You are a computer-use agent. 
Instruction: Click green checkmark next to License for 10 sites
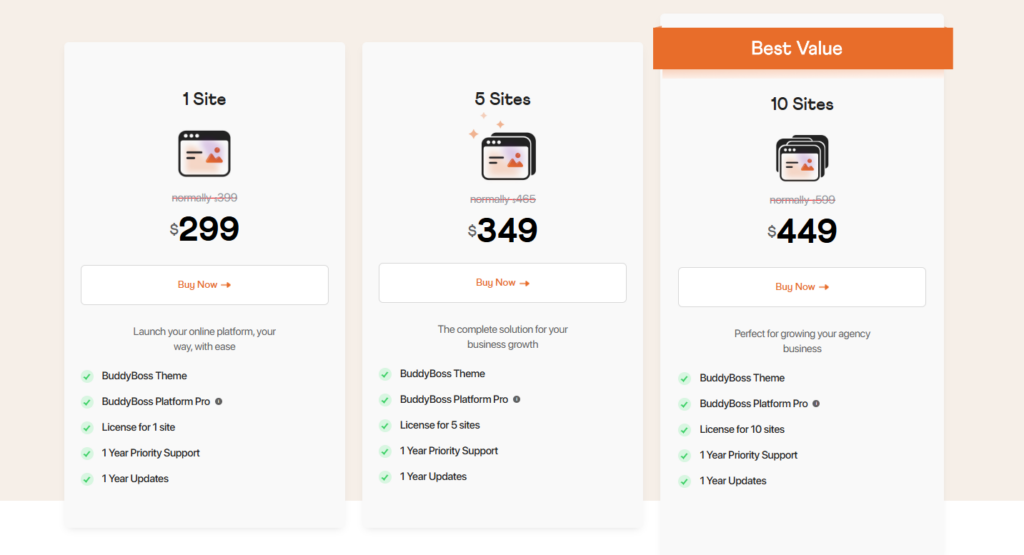click(x=685, y=430)
